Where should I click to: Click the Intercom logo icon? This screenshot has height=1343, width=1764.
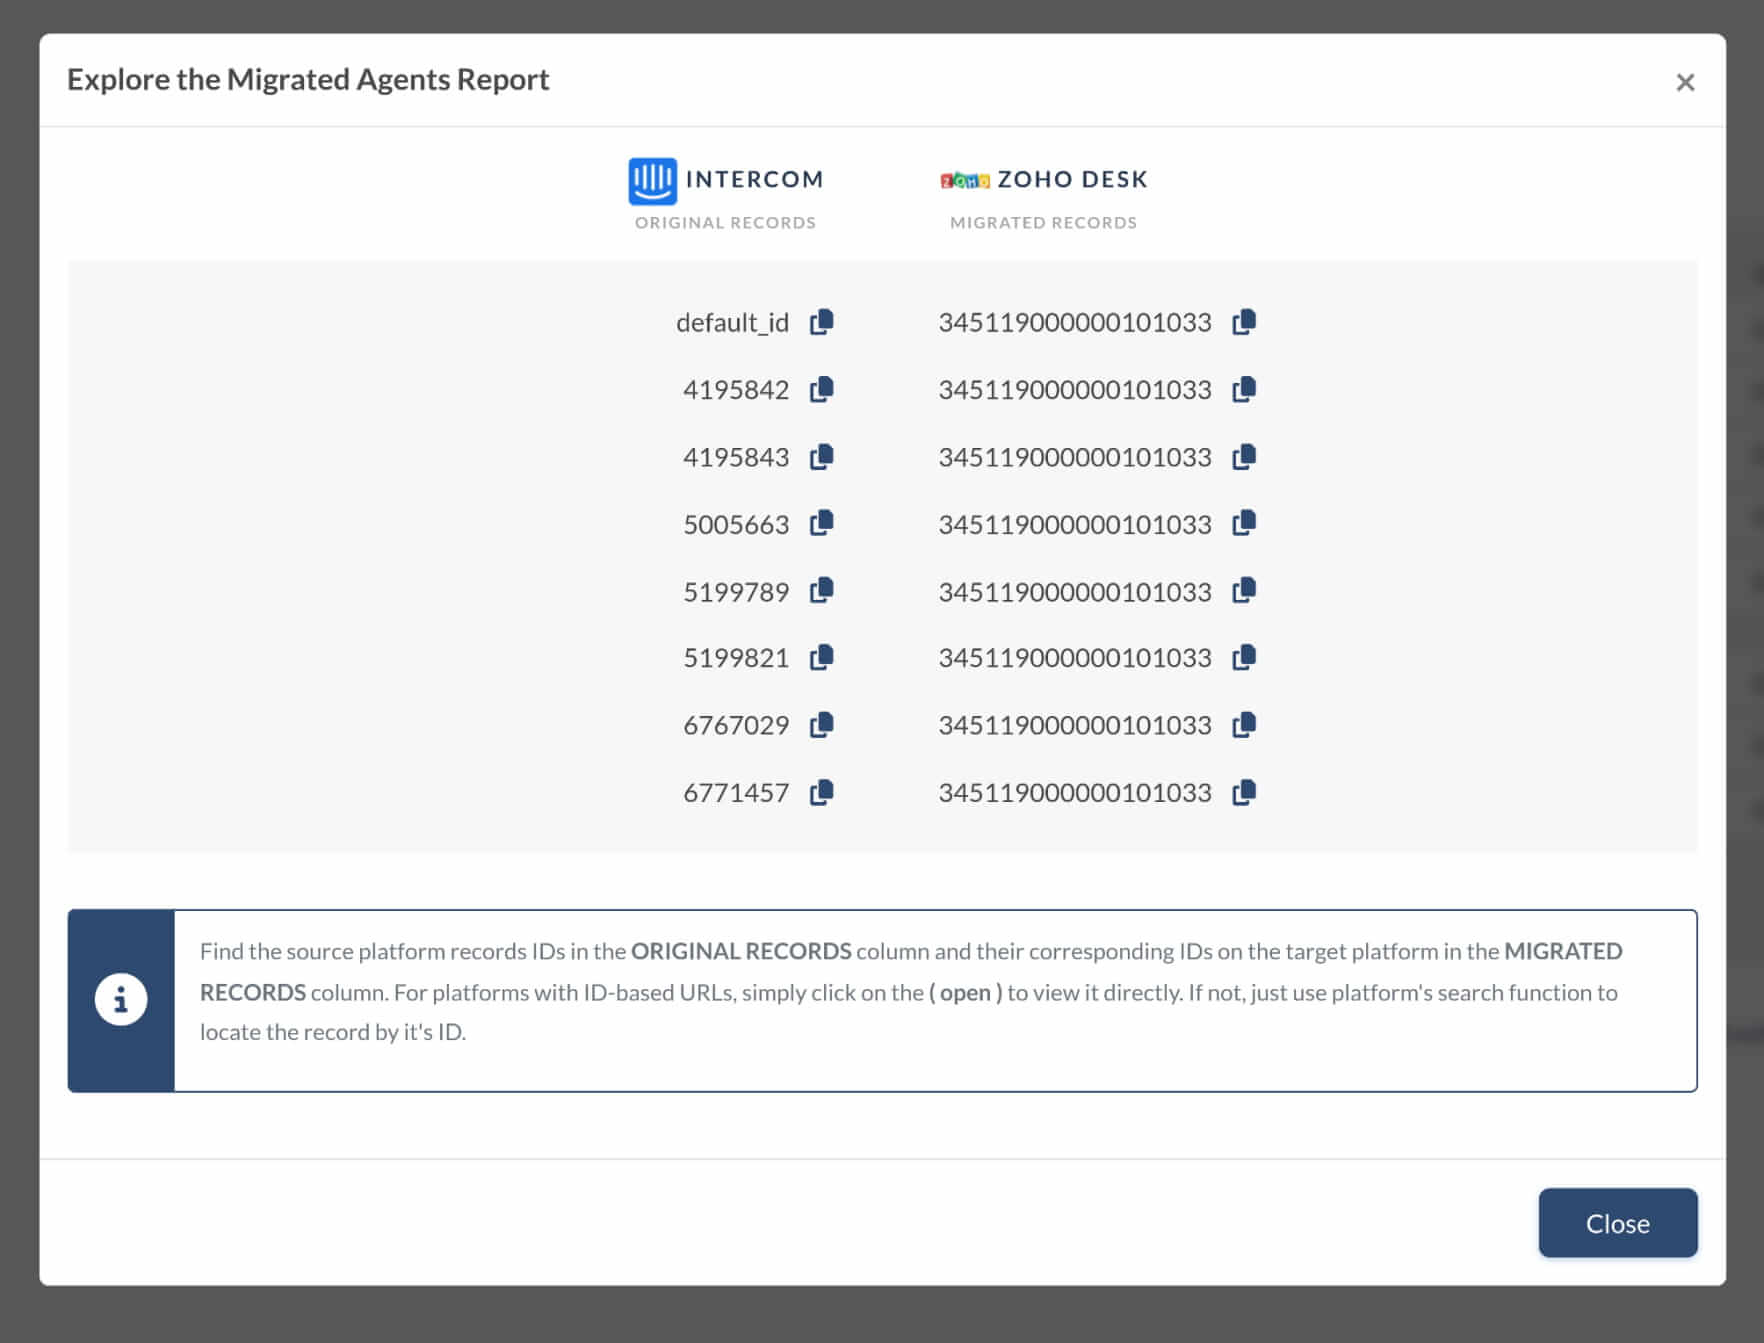[x=652, y=181]
